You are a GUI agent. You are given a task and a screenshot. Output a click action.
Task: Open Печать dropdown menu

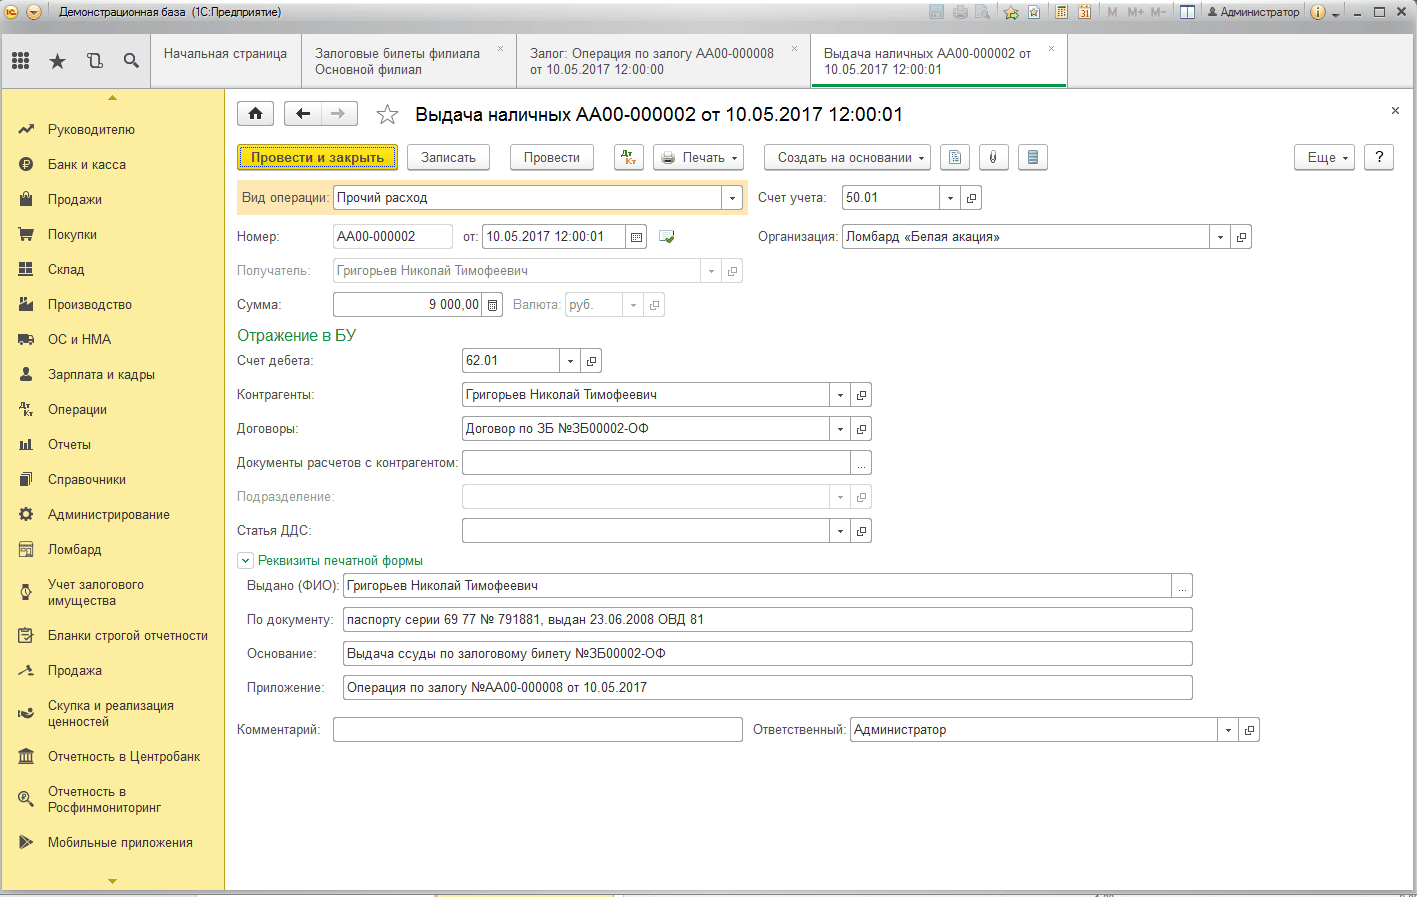(x=699, y=158)
